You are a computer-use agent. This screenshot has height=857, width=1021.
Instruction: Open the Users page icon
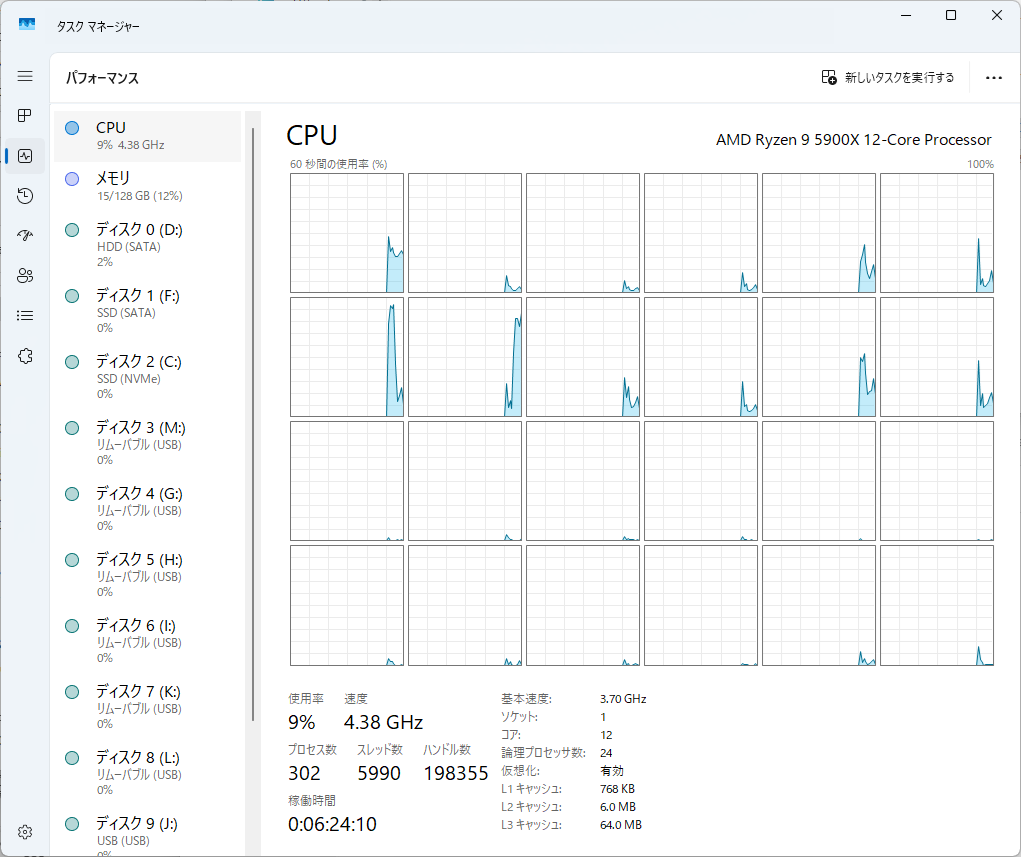(25, 276)
